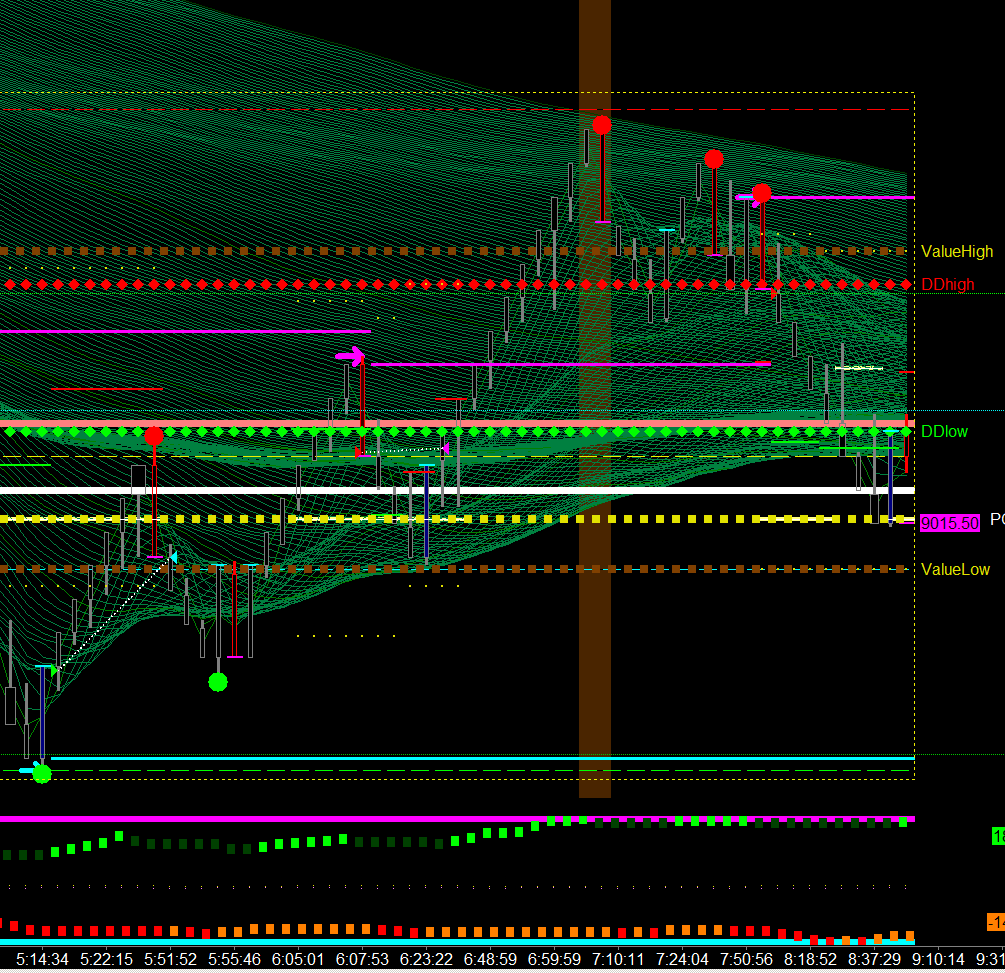Click the ValueLow level label

(955, 569)
